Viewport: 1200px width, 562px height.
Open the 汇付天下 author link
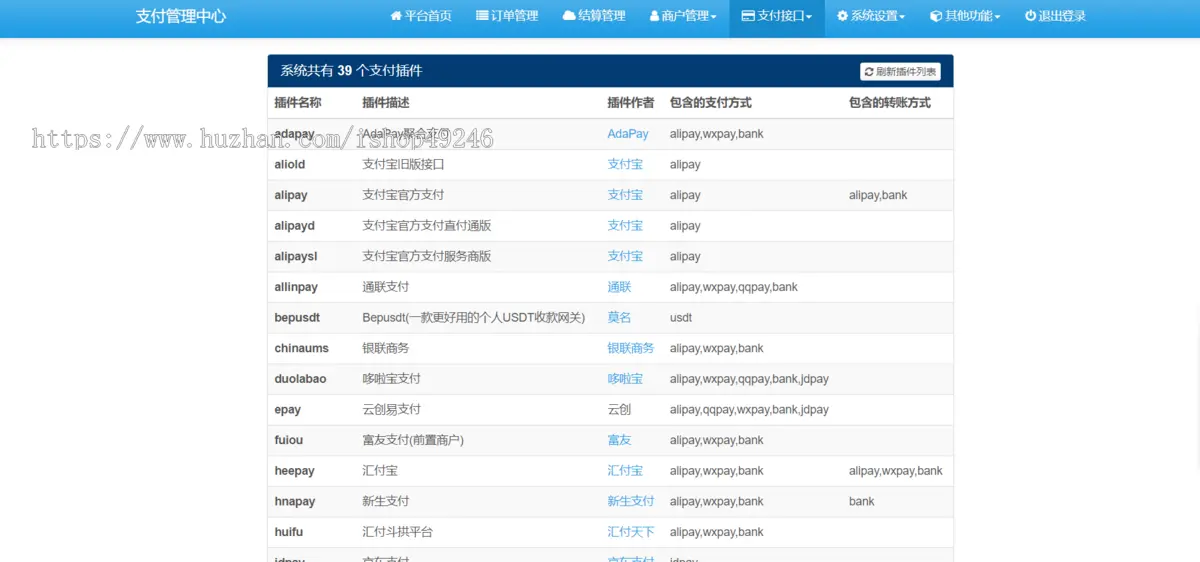coord(631,532)
